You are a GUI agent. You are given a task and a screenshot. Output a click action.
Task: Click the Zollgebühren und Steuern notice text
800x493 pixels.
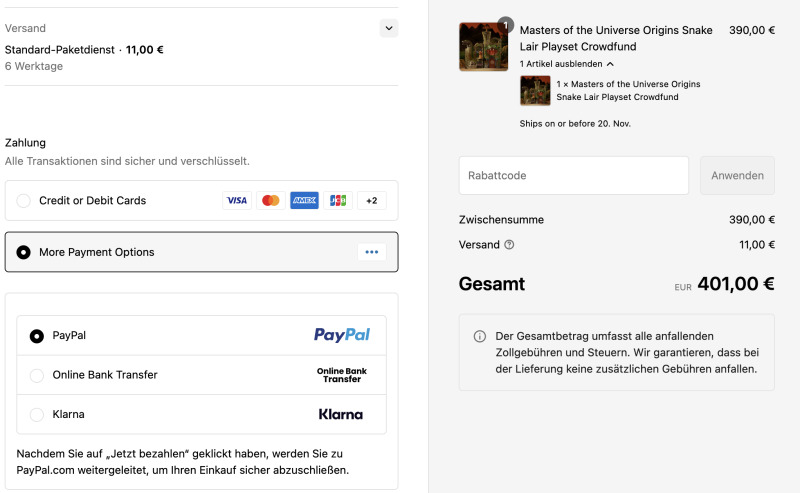[627, 353]
